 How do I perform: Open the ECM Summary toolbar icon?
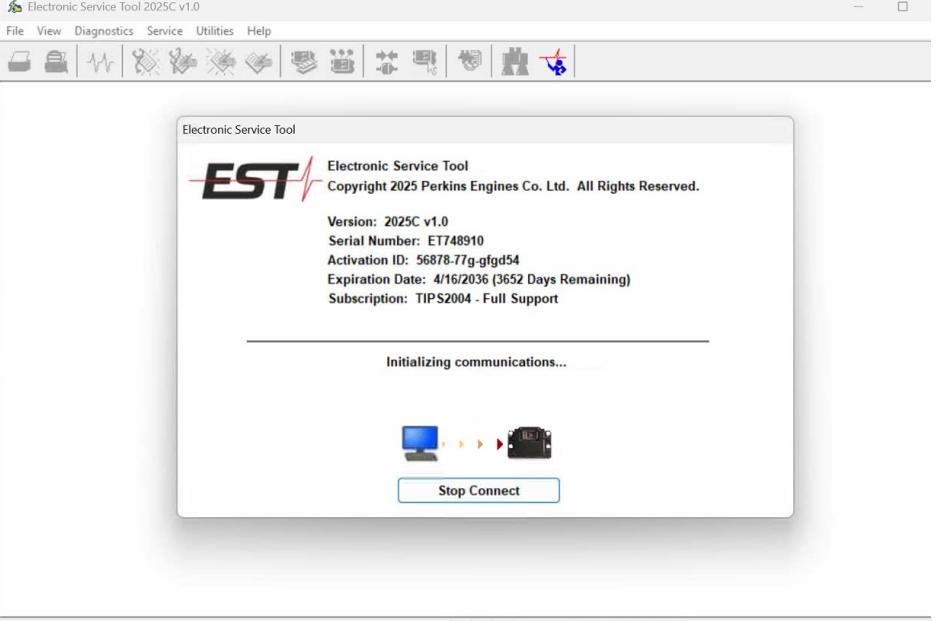(x=304, y=62)
